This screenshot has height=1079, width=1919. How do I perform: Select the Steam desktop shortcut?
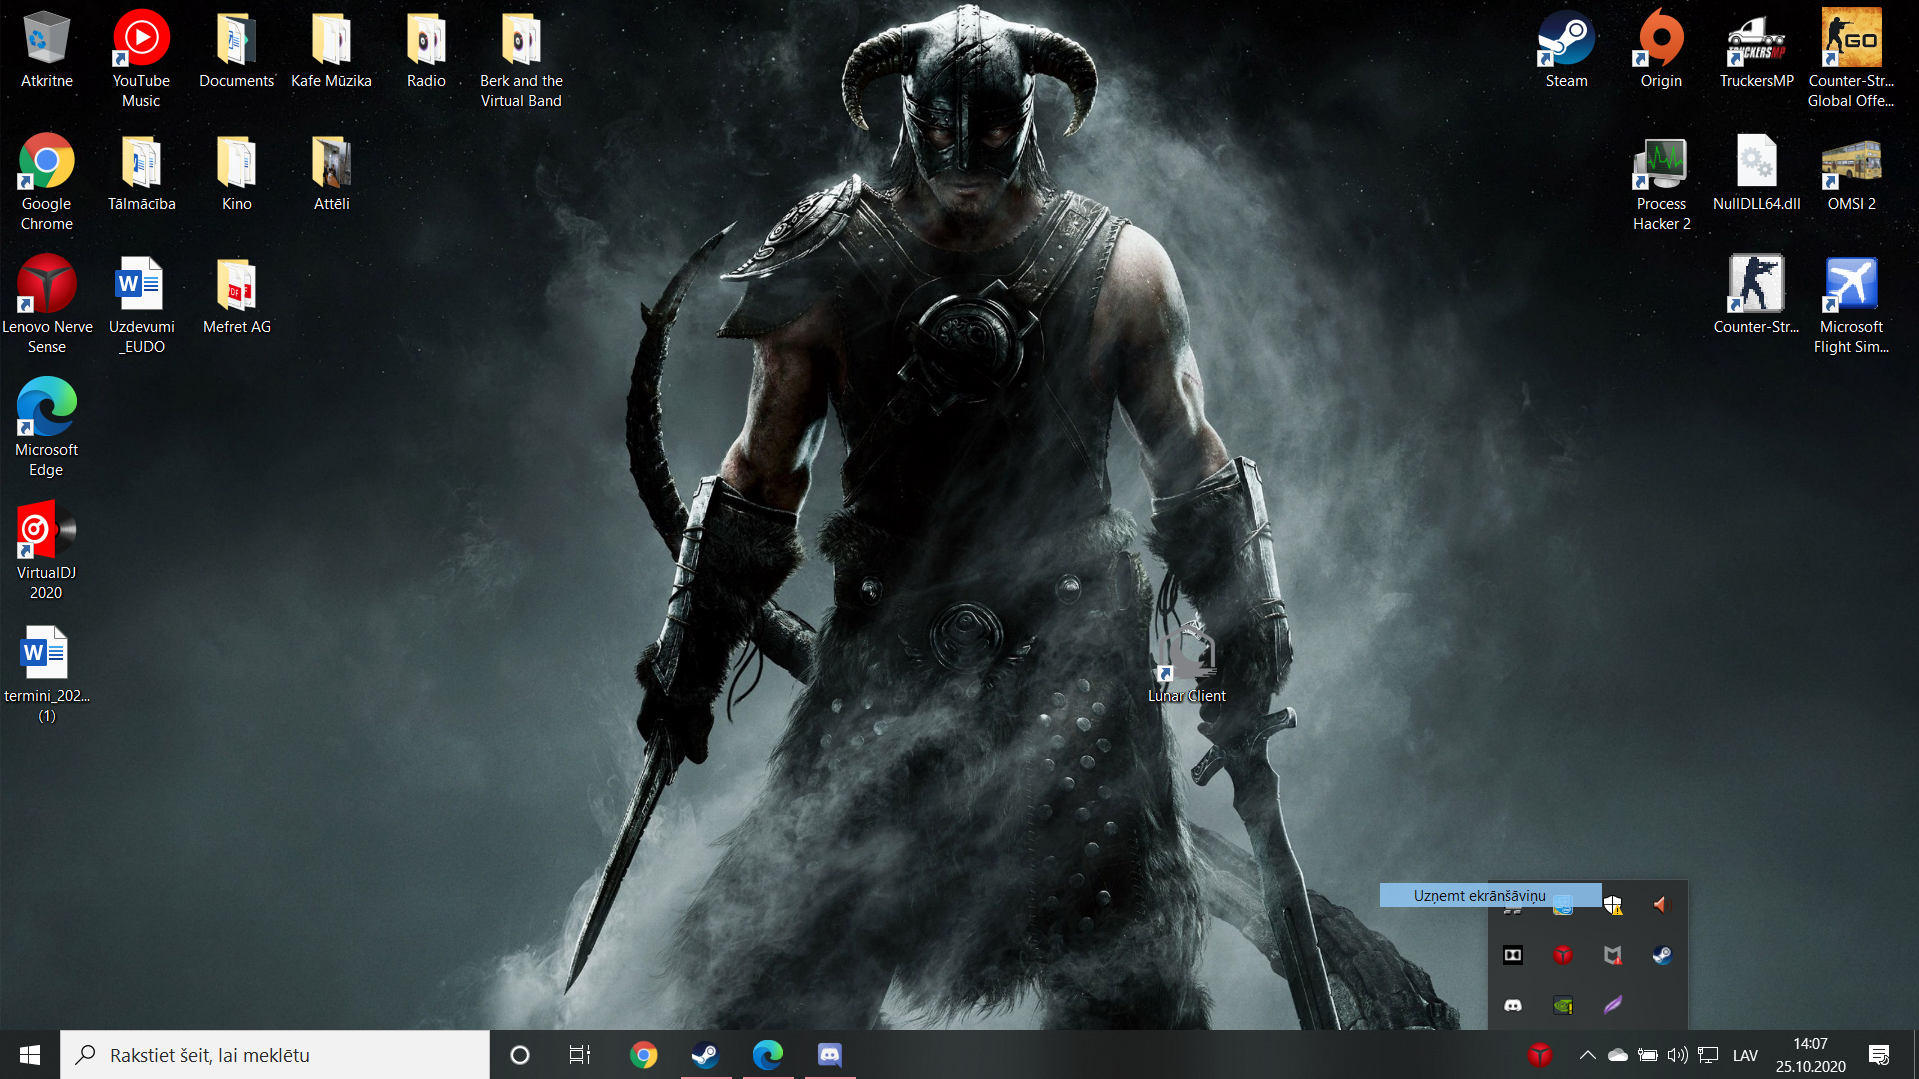point(1566,50)
